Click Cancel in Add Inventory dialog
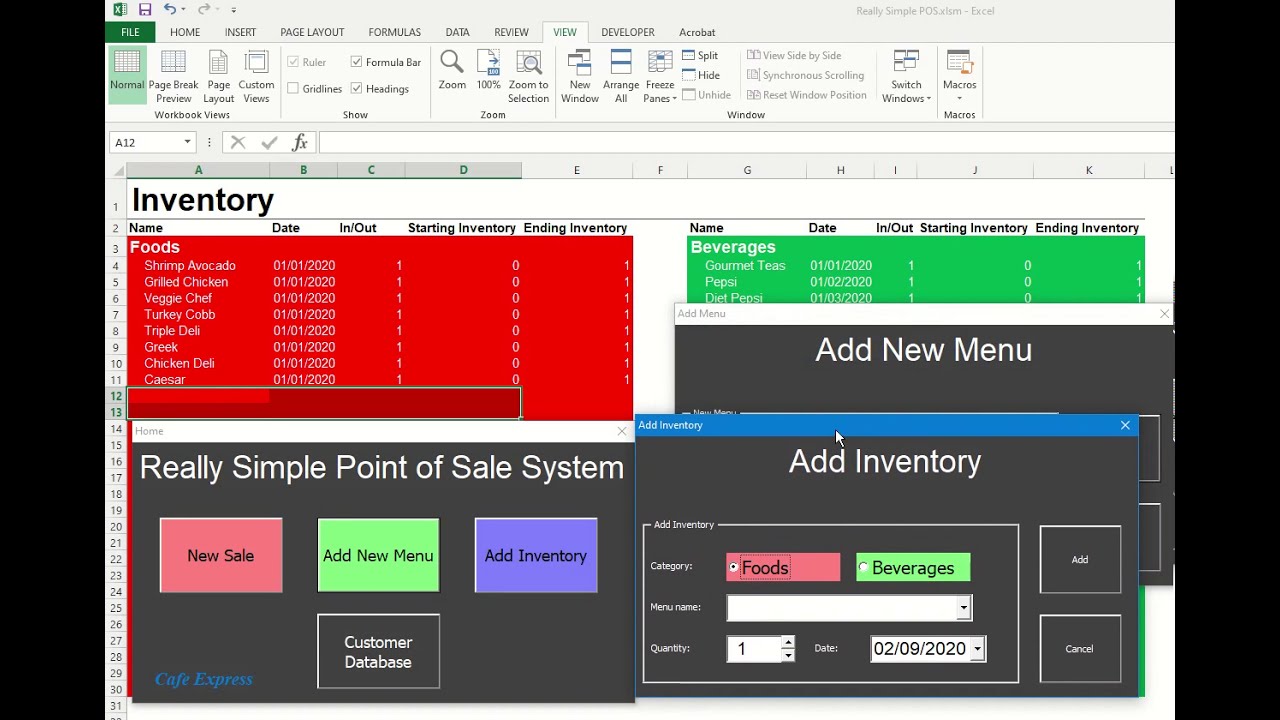Screen dimensions: 1280x720 pyautogui.click(x=1080, y=649)
